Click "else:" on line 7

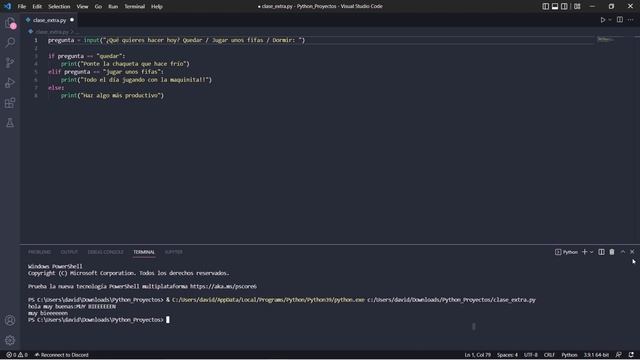coord(56,87)
